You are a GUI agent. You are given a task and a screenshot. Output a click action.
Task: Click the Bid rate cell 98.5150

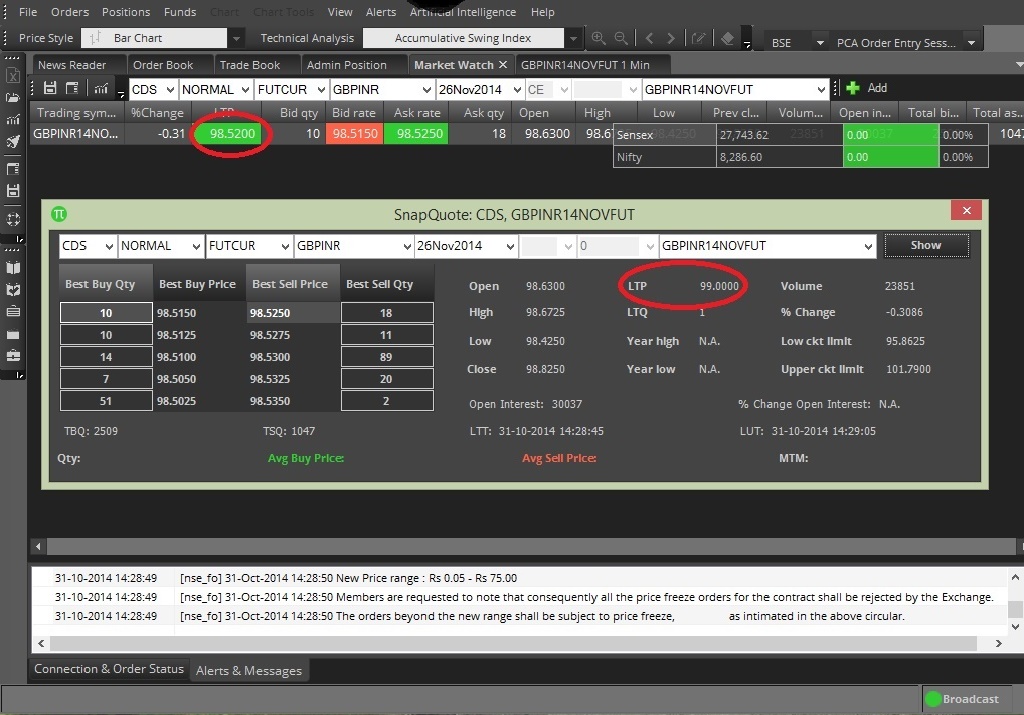[355, 134]
